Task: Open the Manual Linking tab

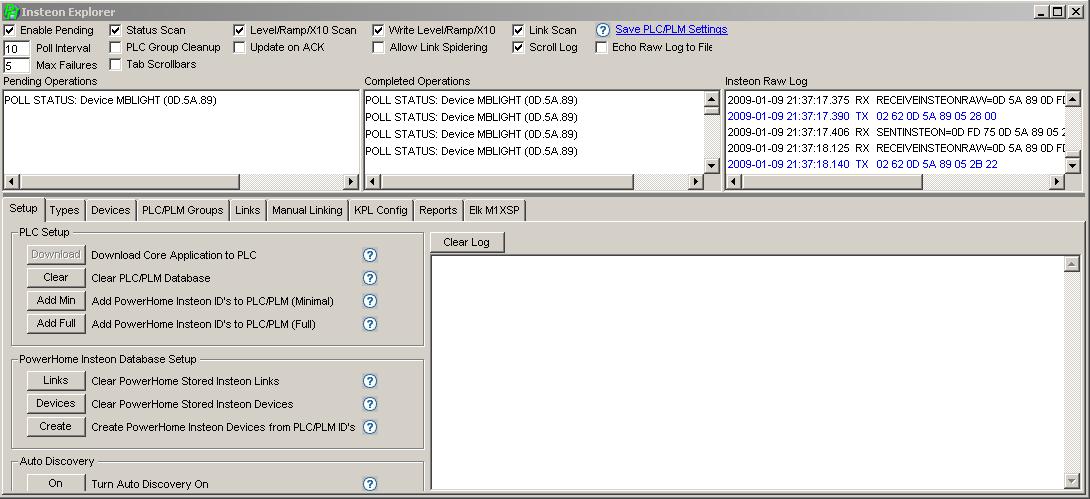Action: coord(307,210)
